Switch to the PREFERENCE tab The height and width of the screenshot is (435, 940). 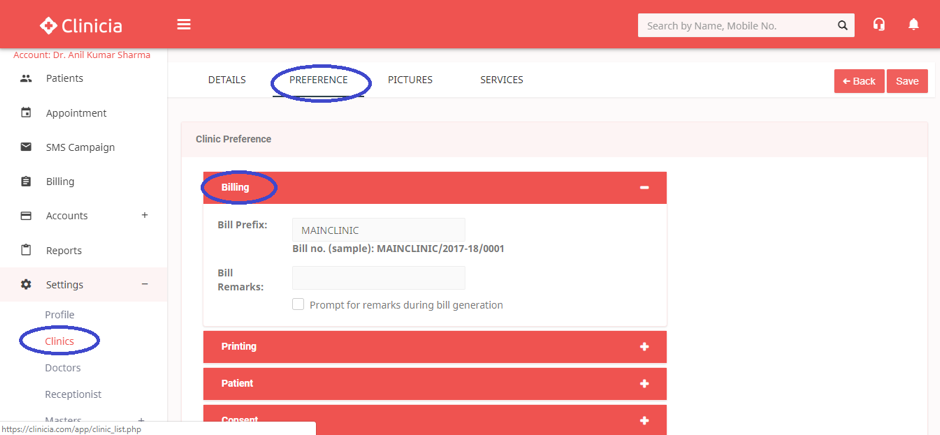318,80
